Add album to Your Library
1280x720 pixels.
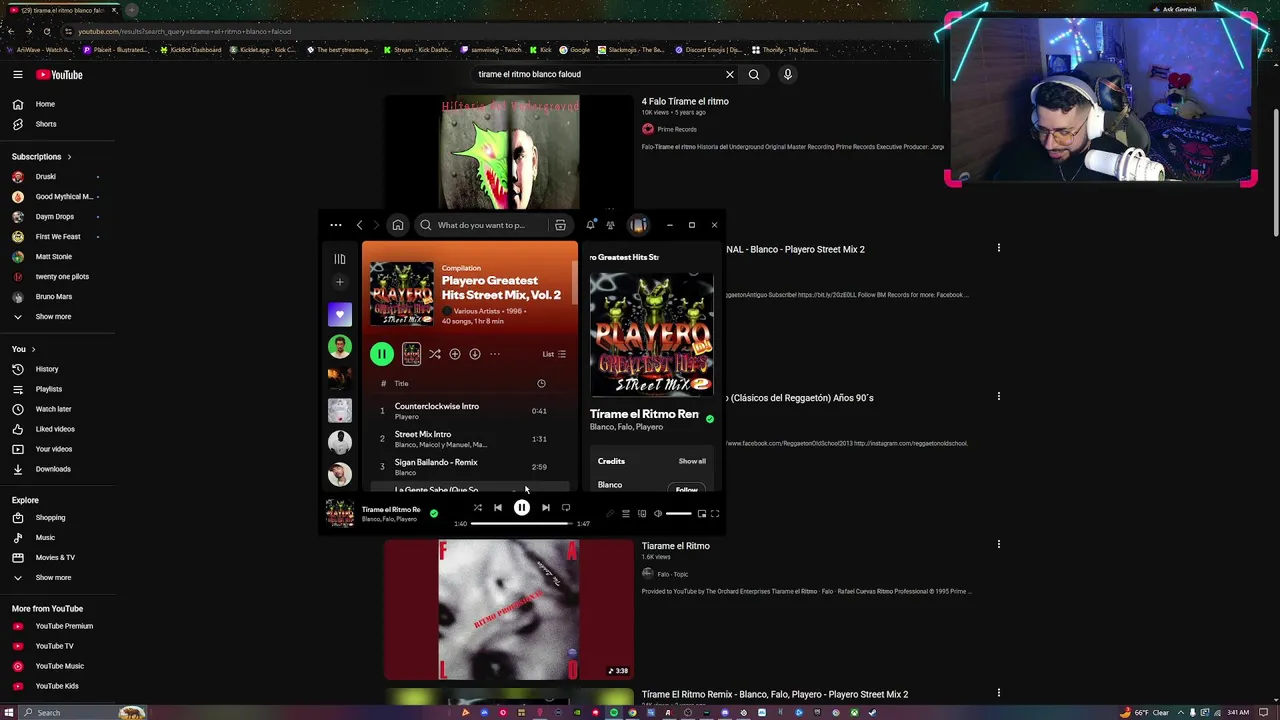pyautogui.click(x=454, y=354)
